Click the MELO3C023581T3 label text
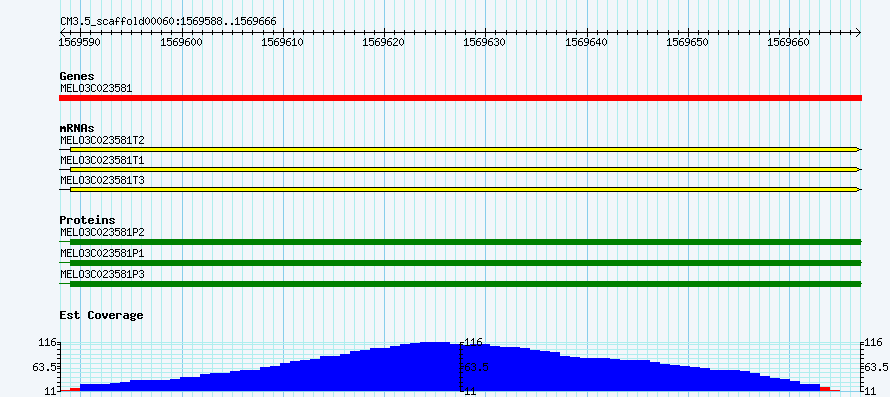Viewport: 890px width, 397px height. 102,180
